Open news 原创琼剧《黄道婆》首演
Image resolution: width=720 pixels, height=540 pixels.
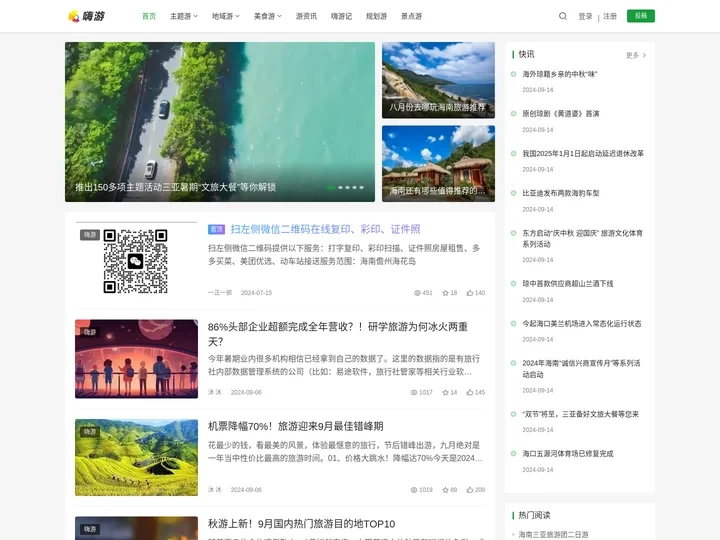[x=561, y=113]
